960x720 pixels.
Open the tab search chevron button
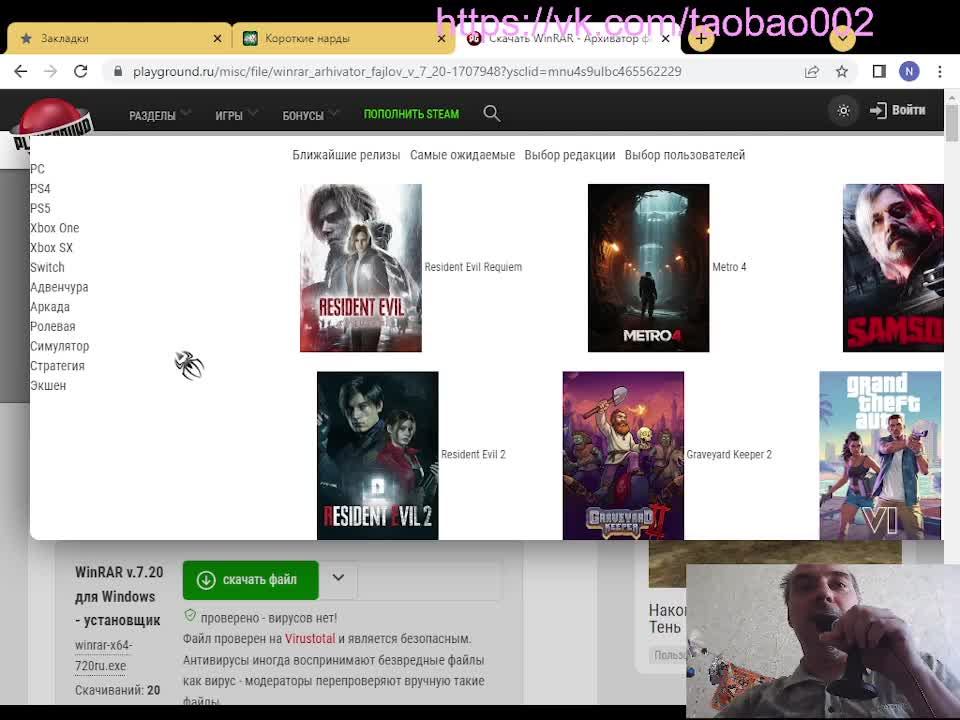pos(842,39)
